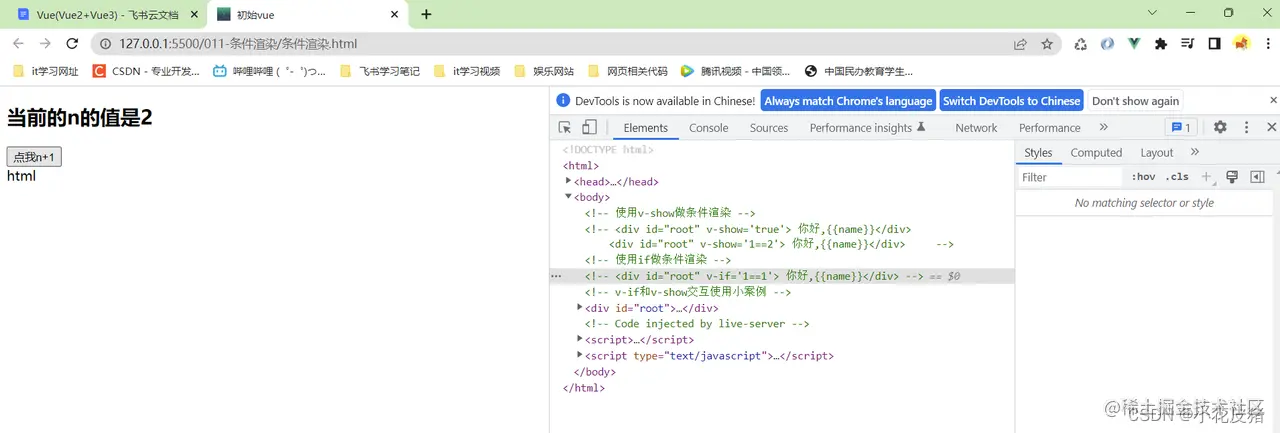1280x433 pixels.
Task: Expand the head element node
Action: [569, 181]
